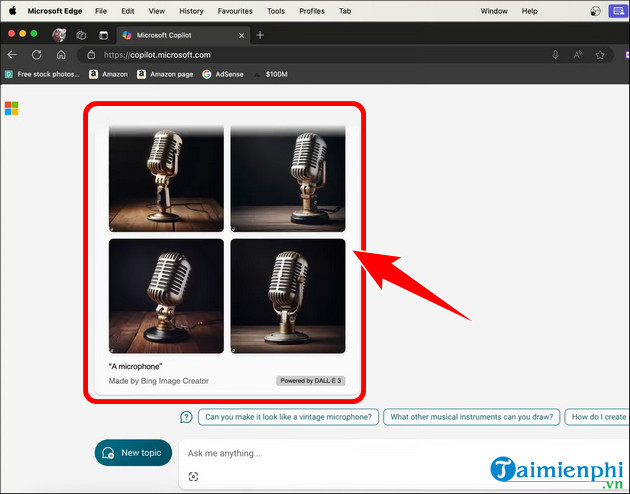Viewport: 630px width, 494px height.
Task: Open the Workspaces icon
Action: (81, 35)
